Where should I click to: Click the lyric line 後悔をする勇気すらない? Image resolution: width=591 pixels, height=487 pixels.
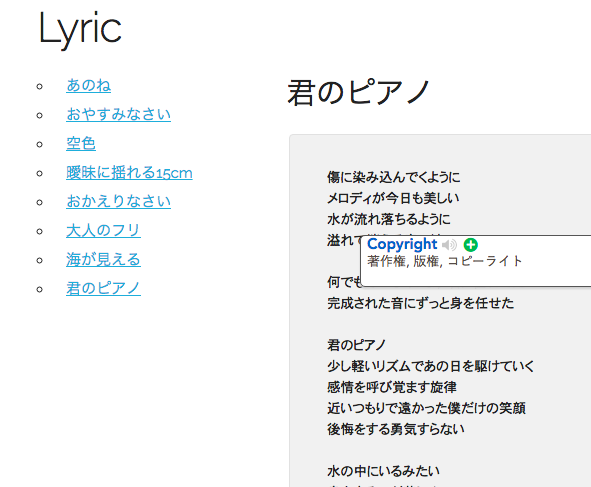(396, 429)
